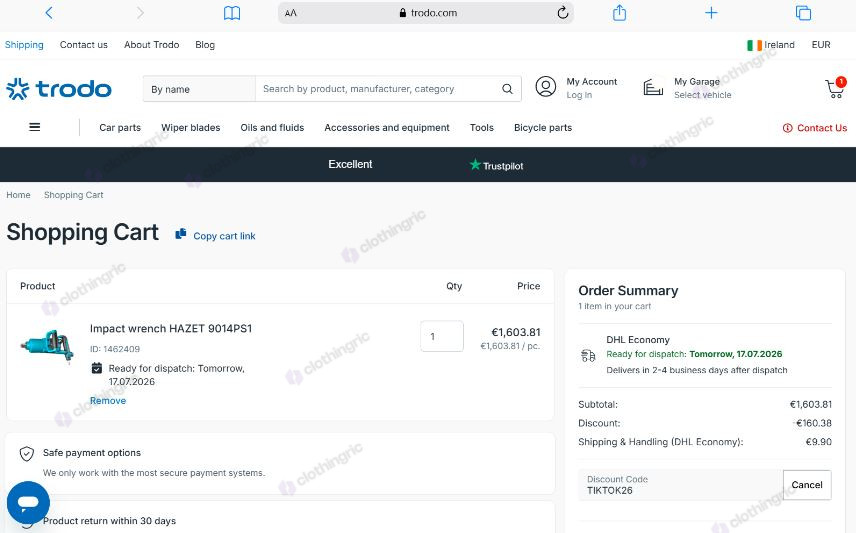The image size is (856, 533).
Task: Open the Impact wrench HAZET 9014PS1 title
Action: pyautogui.click(x=171, y=329)
